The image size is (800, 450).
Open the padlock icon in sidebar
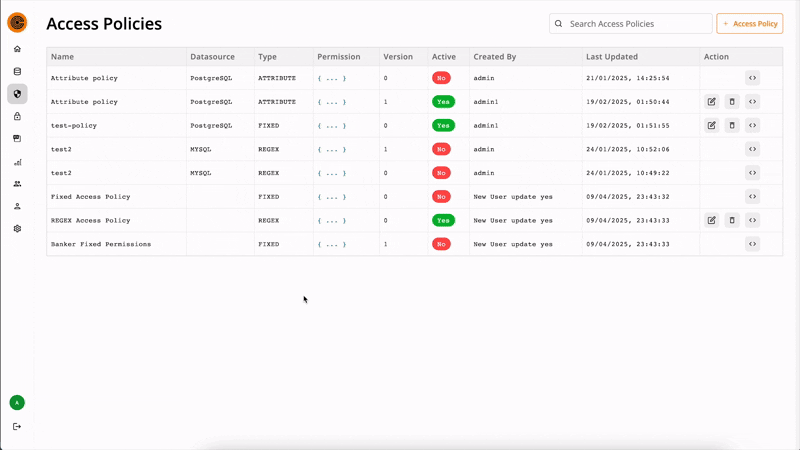pos(17,116)
